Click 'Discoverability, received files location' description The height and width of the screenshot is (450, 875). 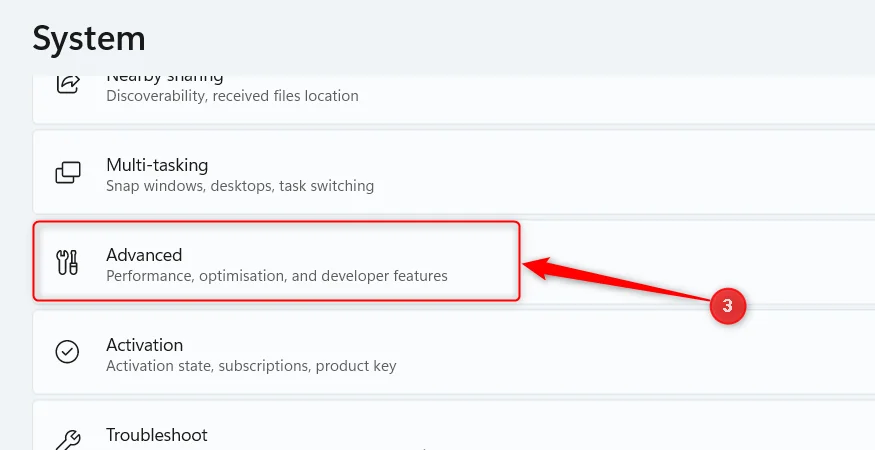[x=232, y=96]
